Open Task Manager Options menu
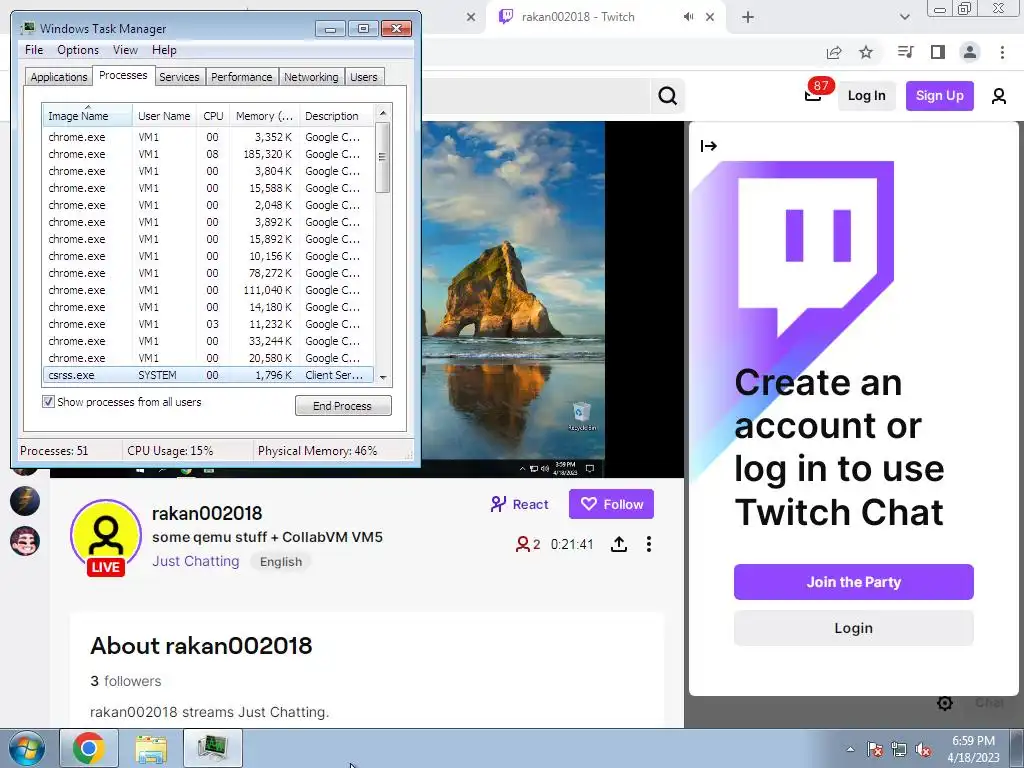 tap(78, 50)
